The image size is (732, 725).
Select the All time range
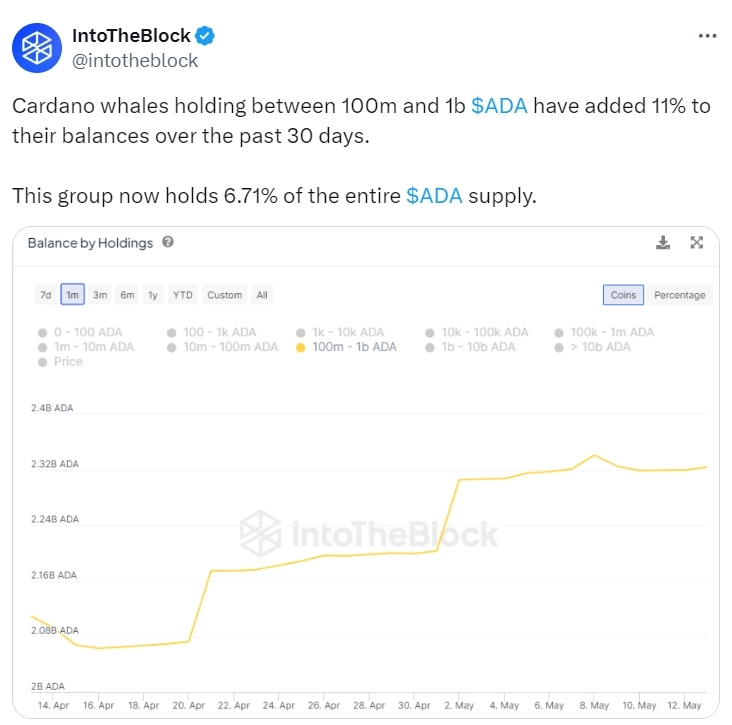coord(262,295)
